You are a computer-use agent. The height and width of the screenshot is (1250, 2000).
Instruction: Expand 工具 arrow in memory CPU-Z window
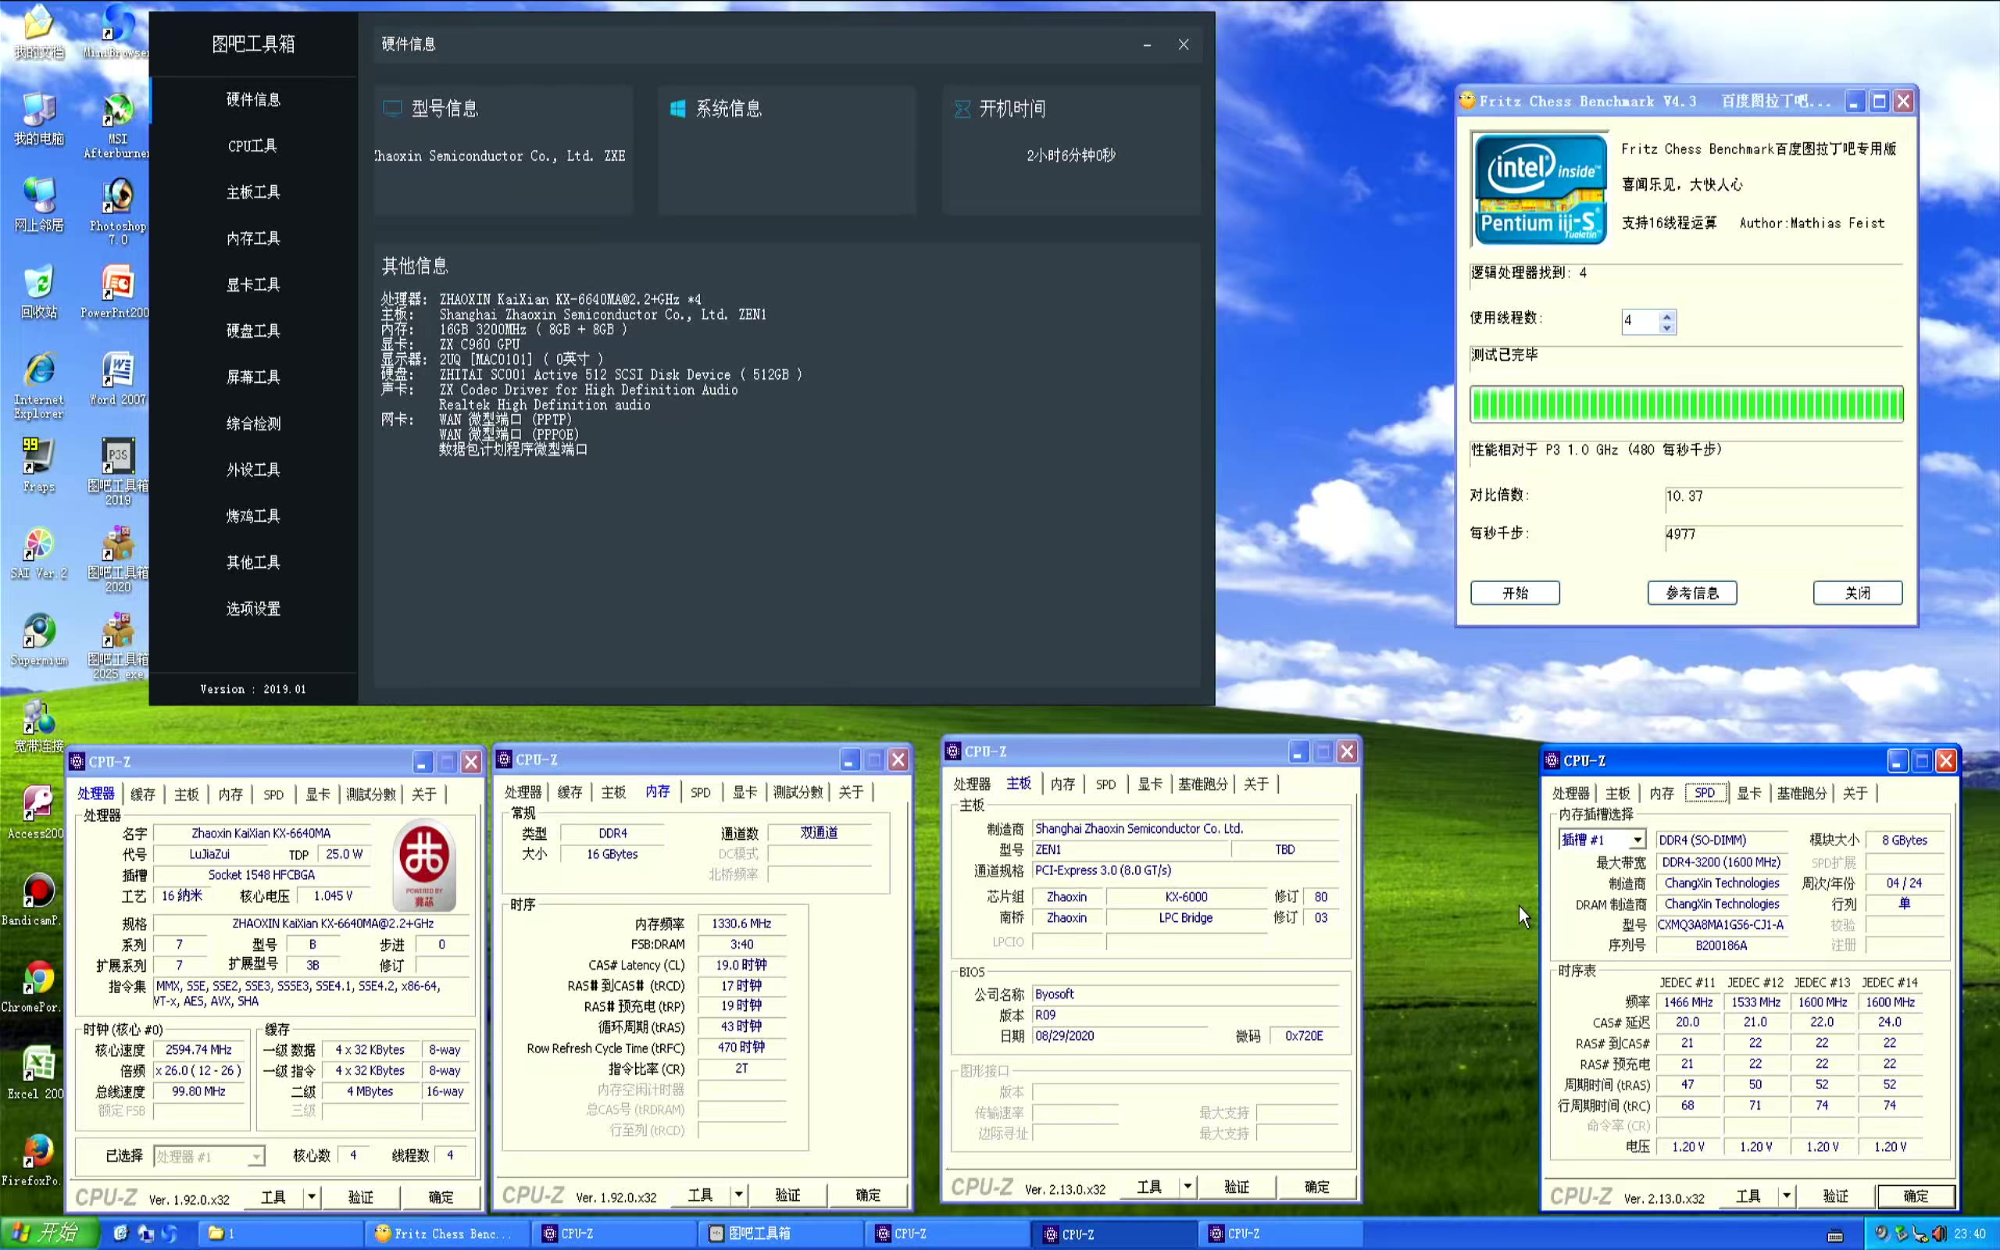(x=738, y=1194)
